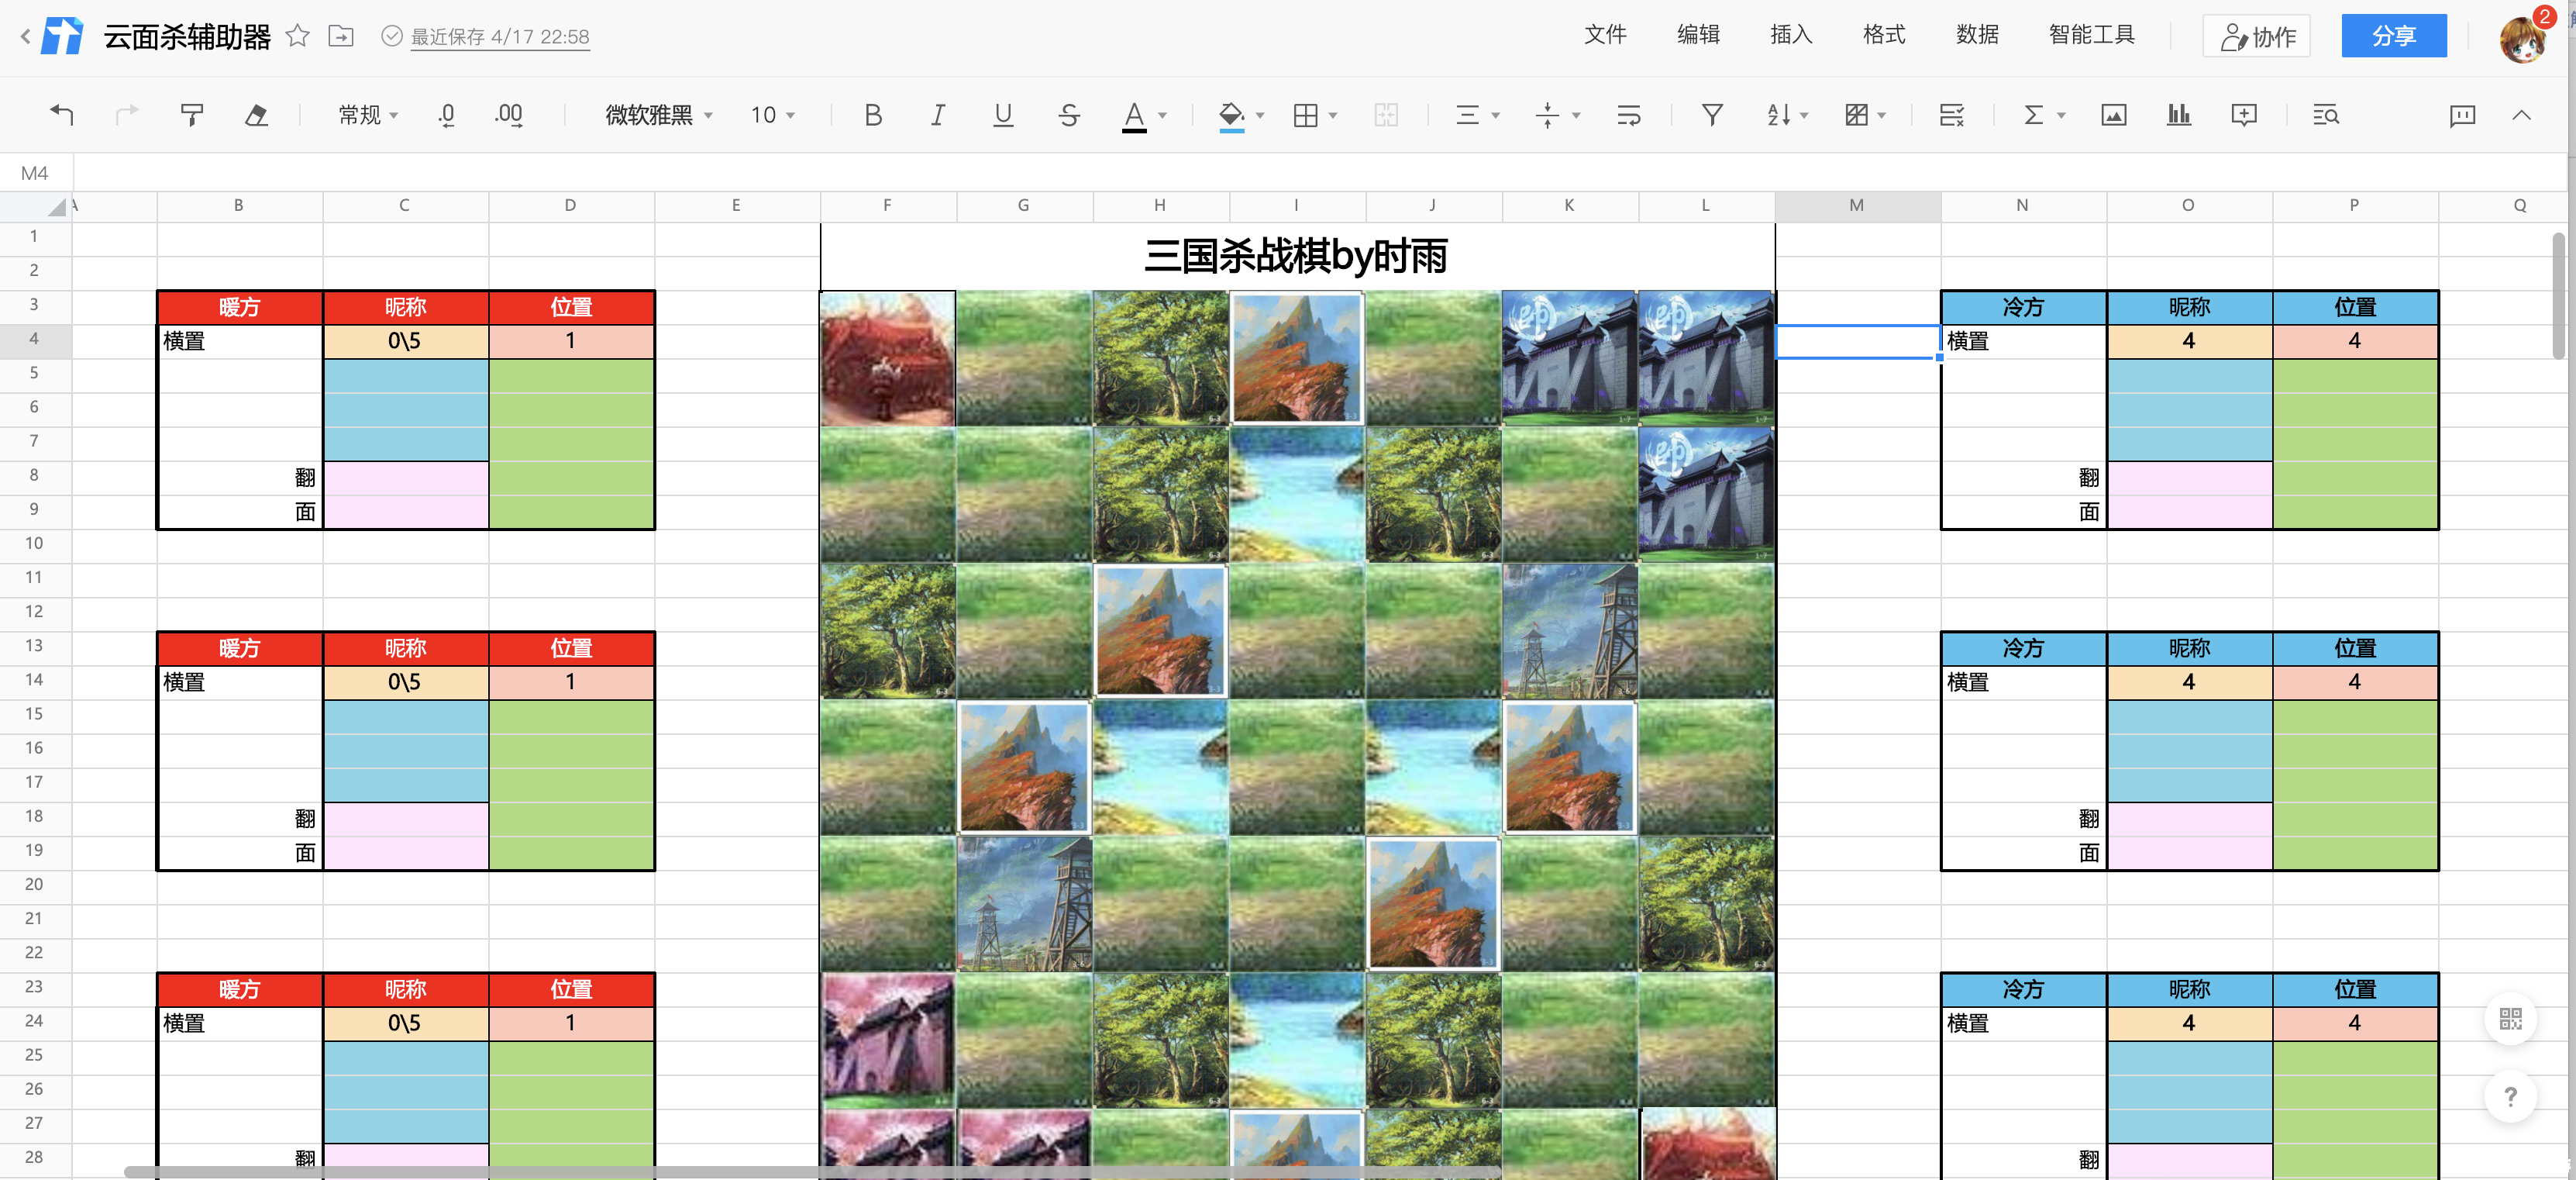Click the merge cells icon
Viewport: 2576px width, 1180px height.
1386,115
